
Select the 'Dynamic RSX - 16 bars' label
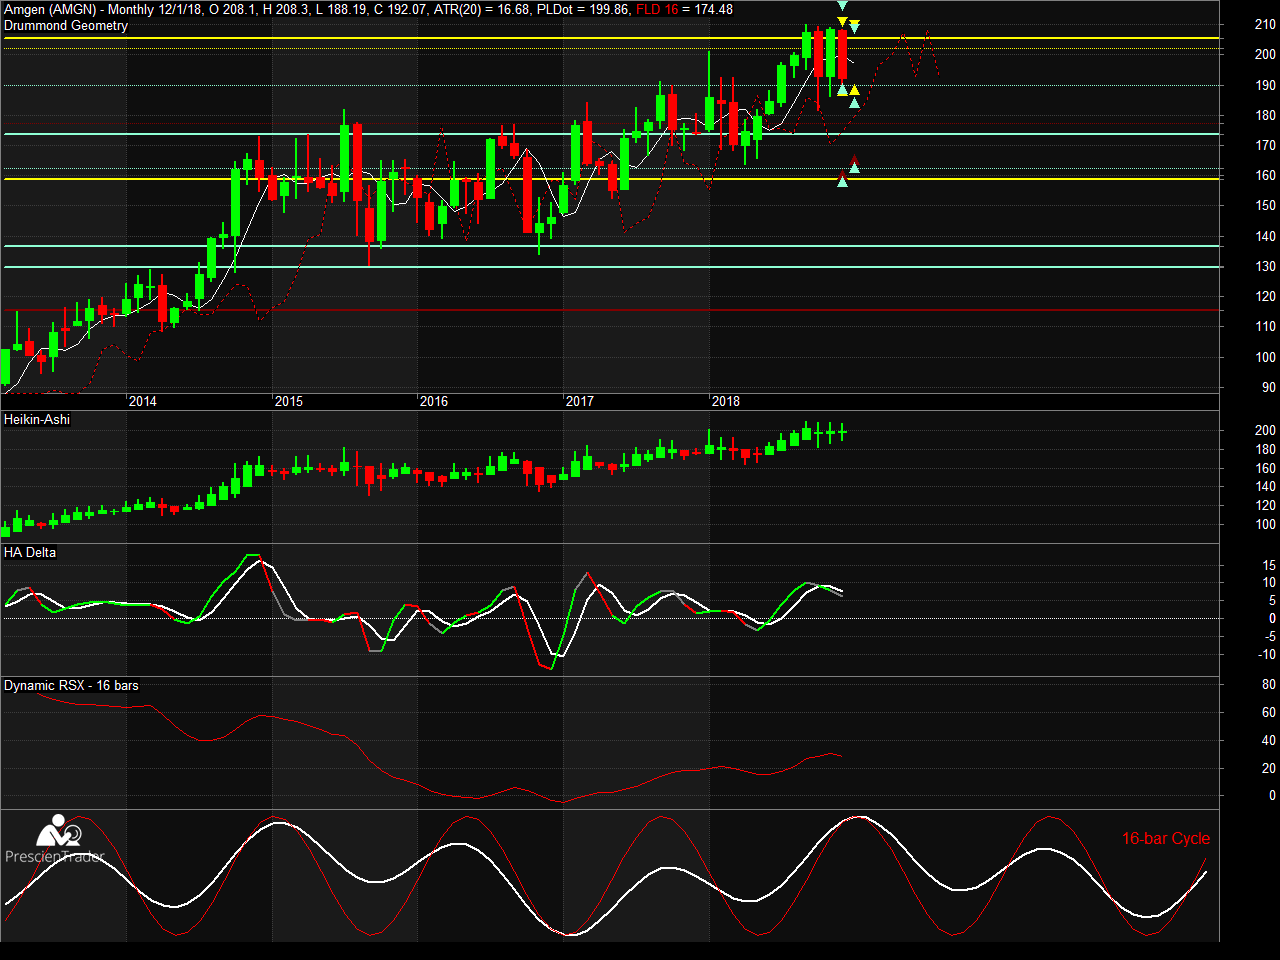pyautogui.click(x=71, y=685)
